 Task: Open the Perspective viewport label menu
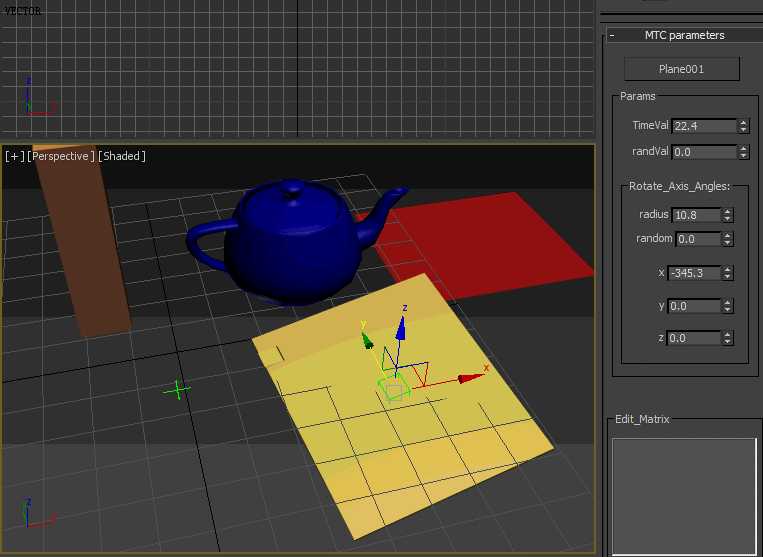pyautogui.click(x=61, y=156)
